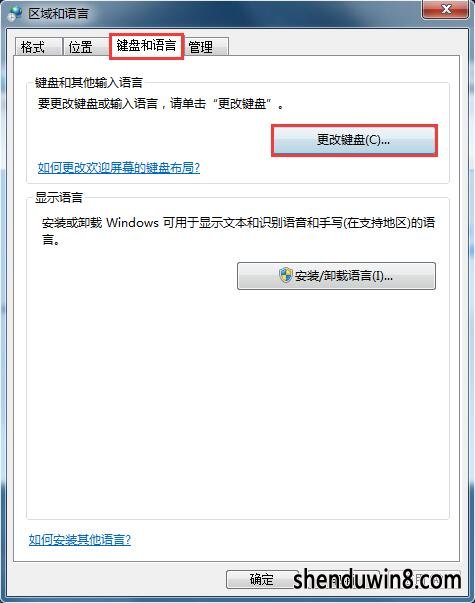Click the shield icon on 安装/卸载语言 button
Image resolution: width=475 pixels, height=603 pixels.
(285, 275)
